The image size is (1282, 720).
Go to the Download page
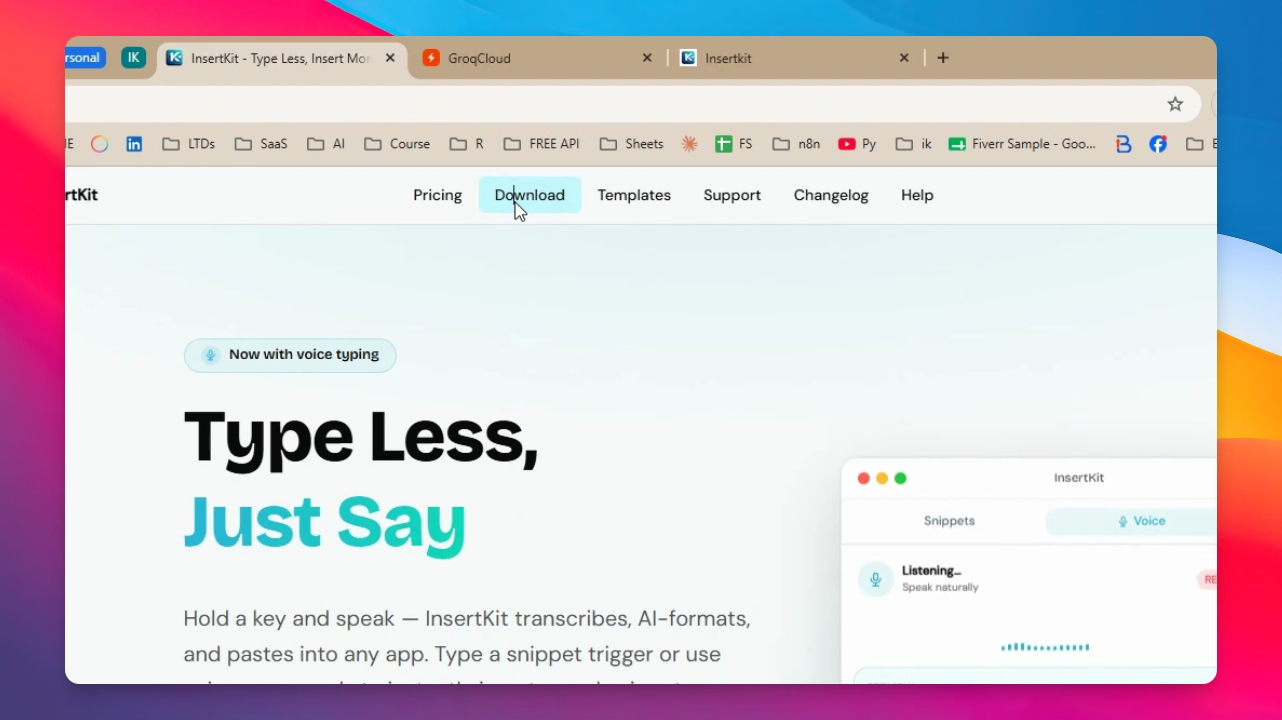pos(530,195)
